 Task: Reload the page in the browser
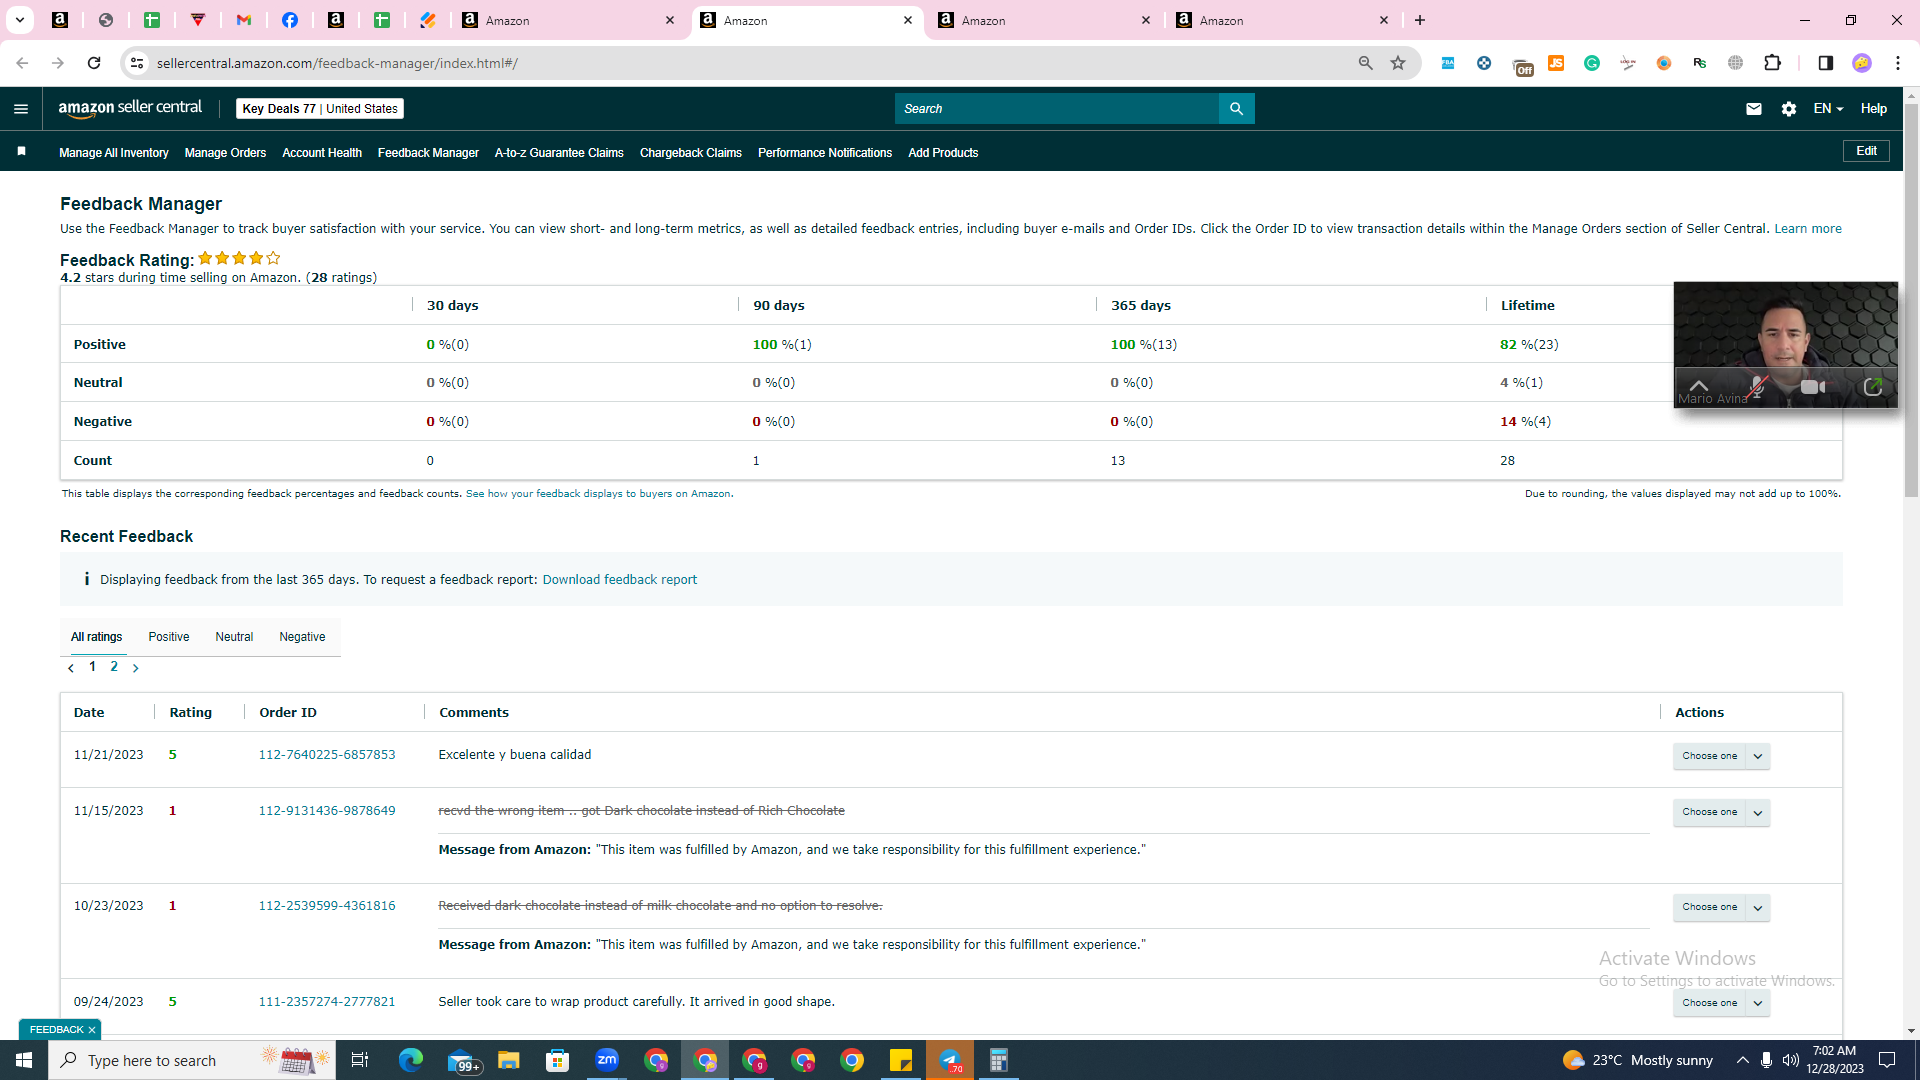point(94,63)
